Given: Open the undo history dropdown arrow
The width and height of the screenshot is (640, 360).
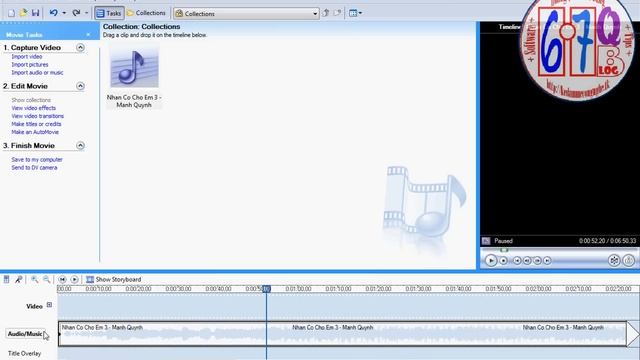Looking at the screenshot, I should [x=64, y=13].
